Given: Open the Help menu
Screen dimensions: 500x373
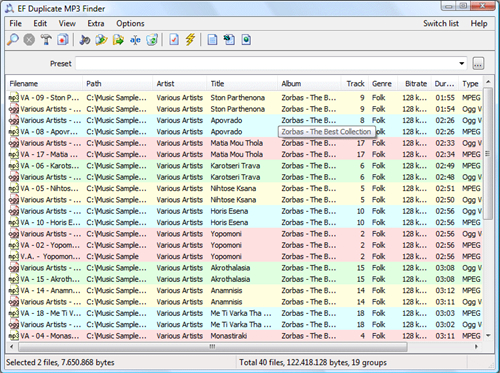Looking at the screenshot, I should pyautogui.click(x=479, y=23).
